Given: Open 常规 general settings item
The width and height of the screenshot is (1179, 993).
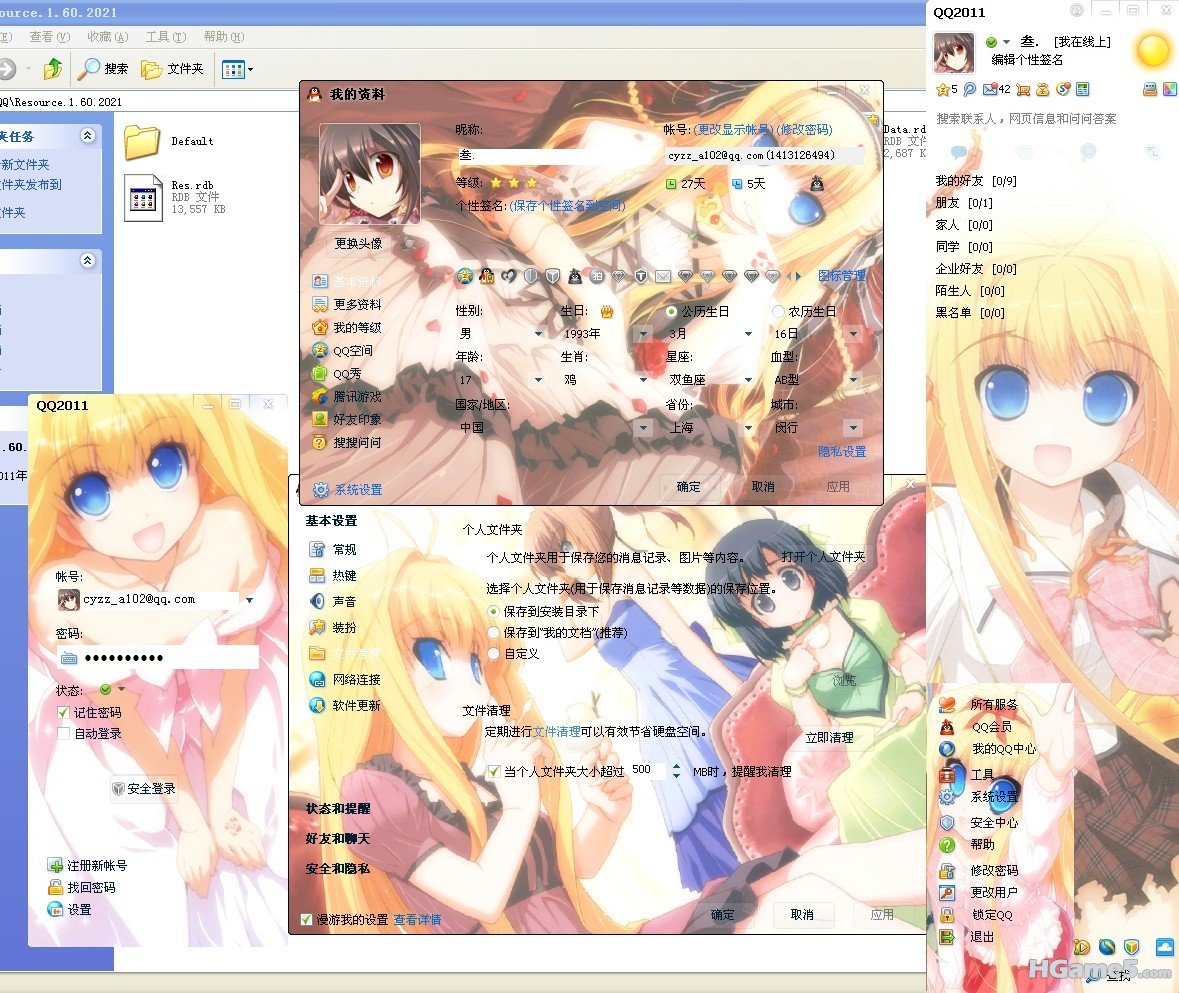Looking at the screenshot, I should pos(334,549).
